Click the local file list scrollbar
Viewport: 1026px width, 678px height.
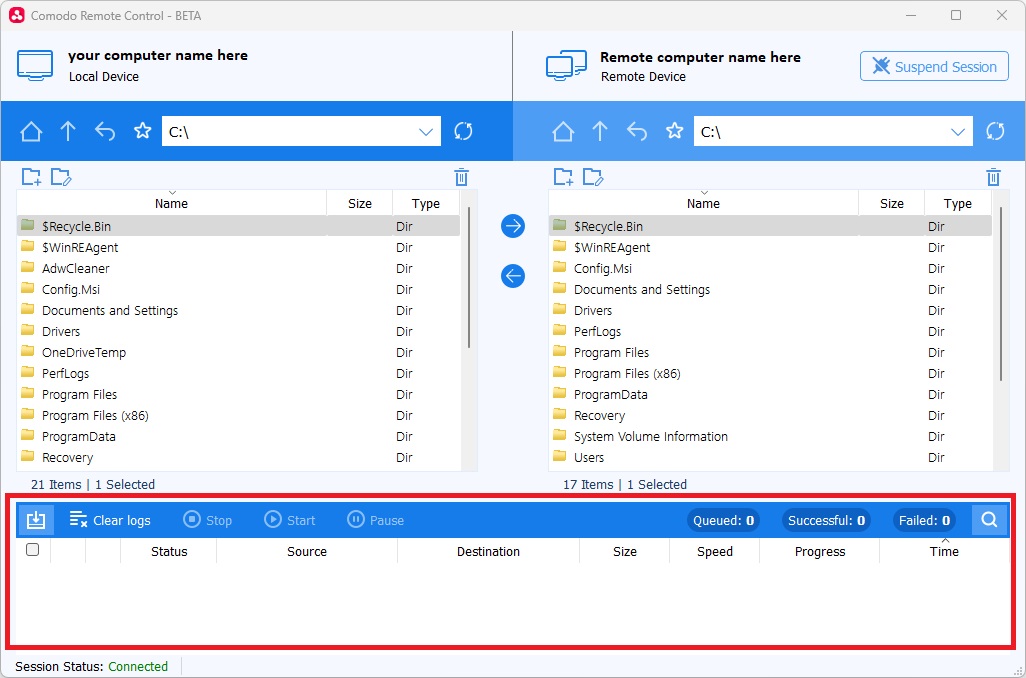pos(468,280)
